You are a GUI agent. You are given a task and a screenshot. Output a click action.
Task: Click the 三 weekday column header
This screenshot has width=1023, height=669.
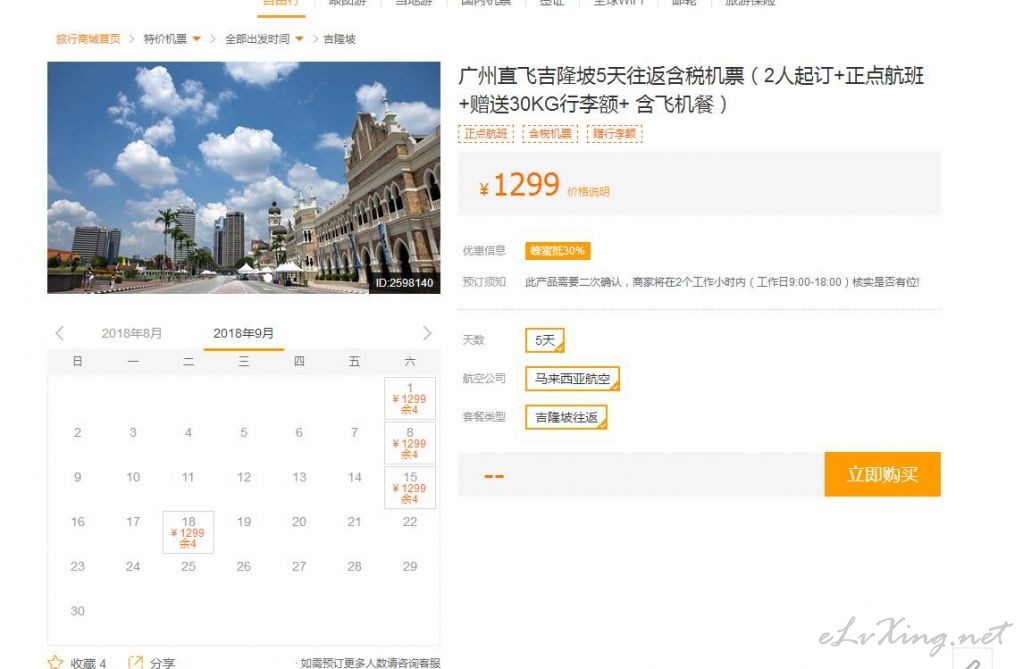pyautogui.click(x=244, y=362)
